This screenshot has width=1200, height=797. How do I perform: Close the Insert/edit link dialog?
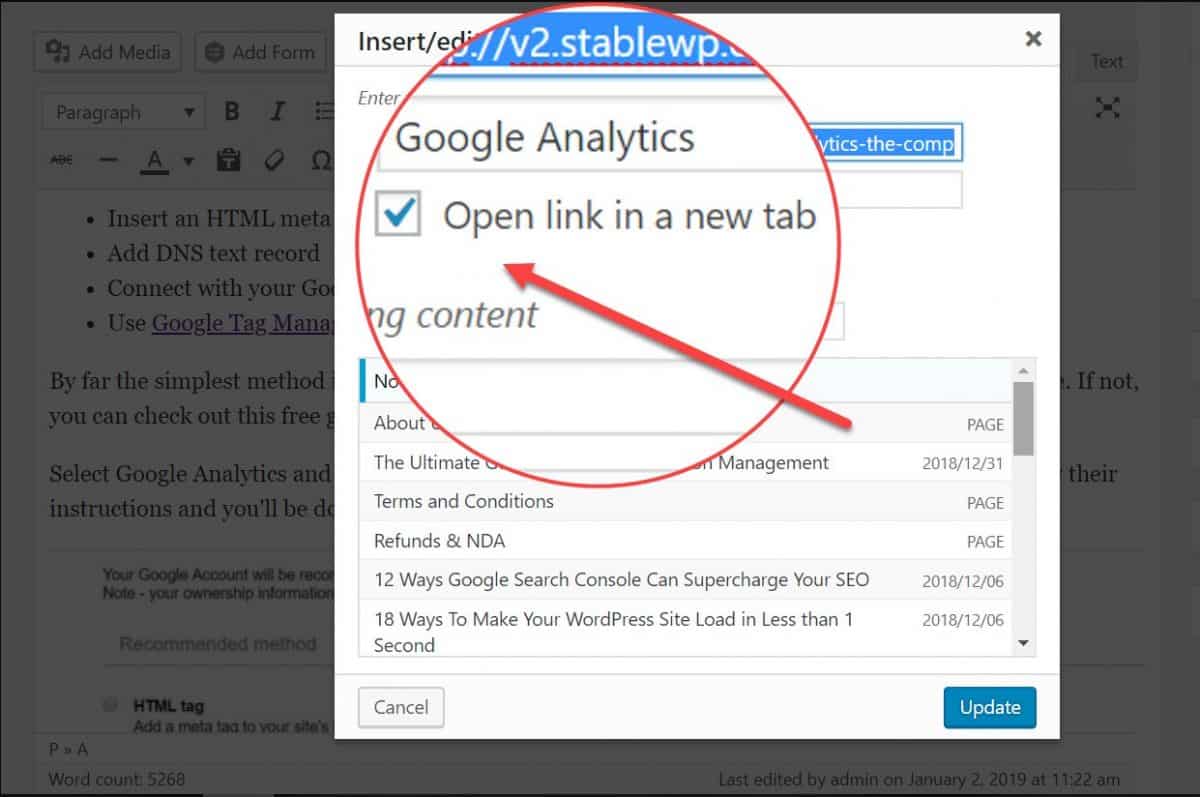pyautogui.click(x=1034, y=39)
